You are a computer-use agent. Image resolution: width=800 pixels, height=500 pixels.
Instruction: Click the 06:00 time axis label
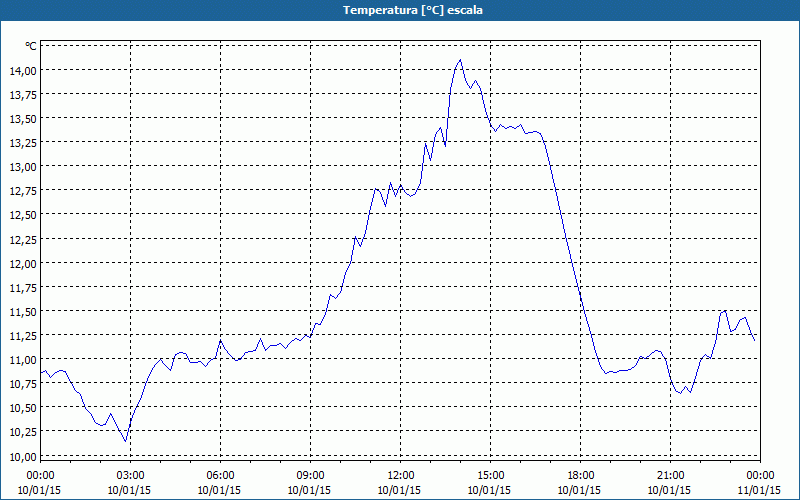click(x=220, y=476)
